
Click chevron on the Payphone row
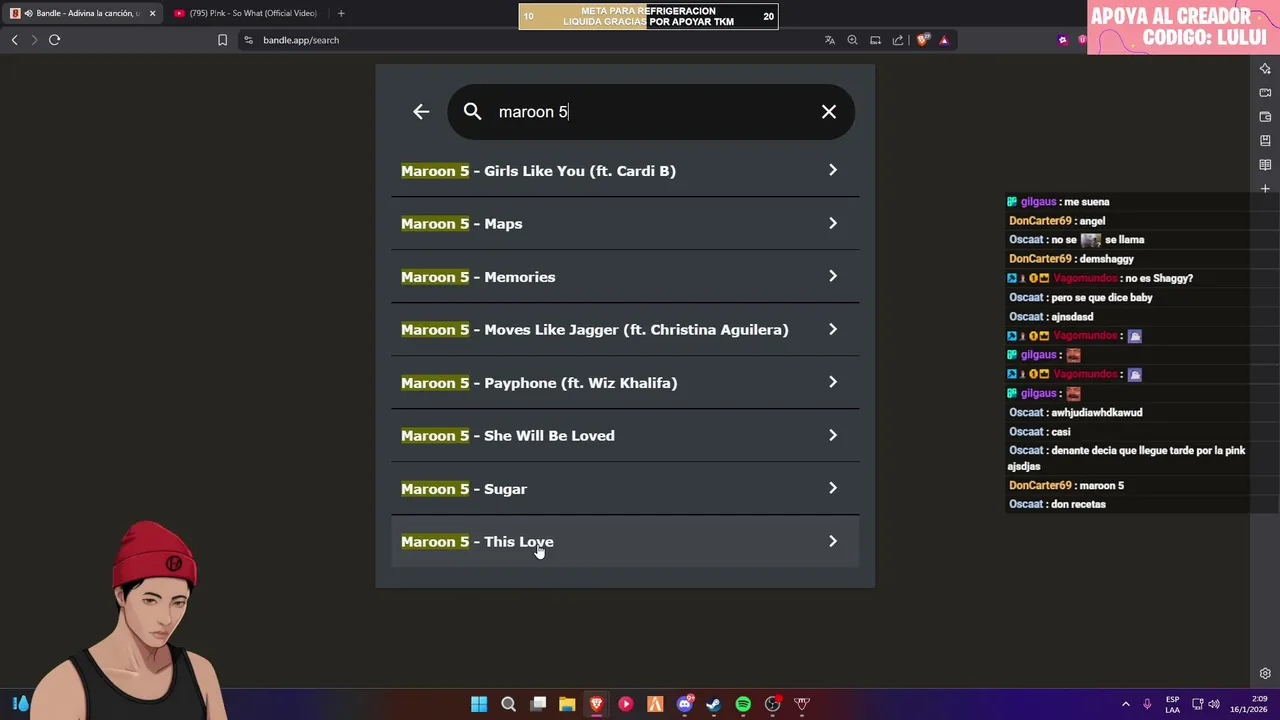coord(833,382)
